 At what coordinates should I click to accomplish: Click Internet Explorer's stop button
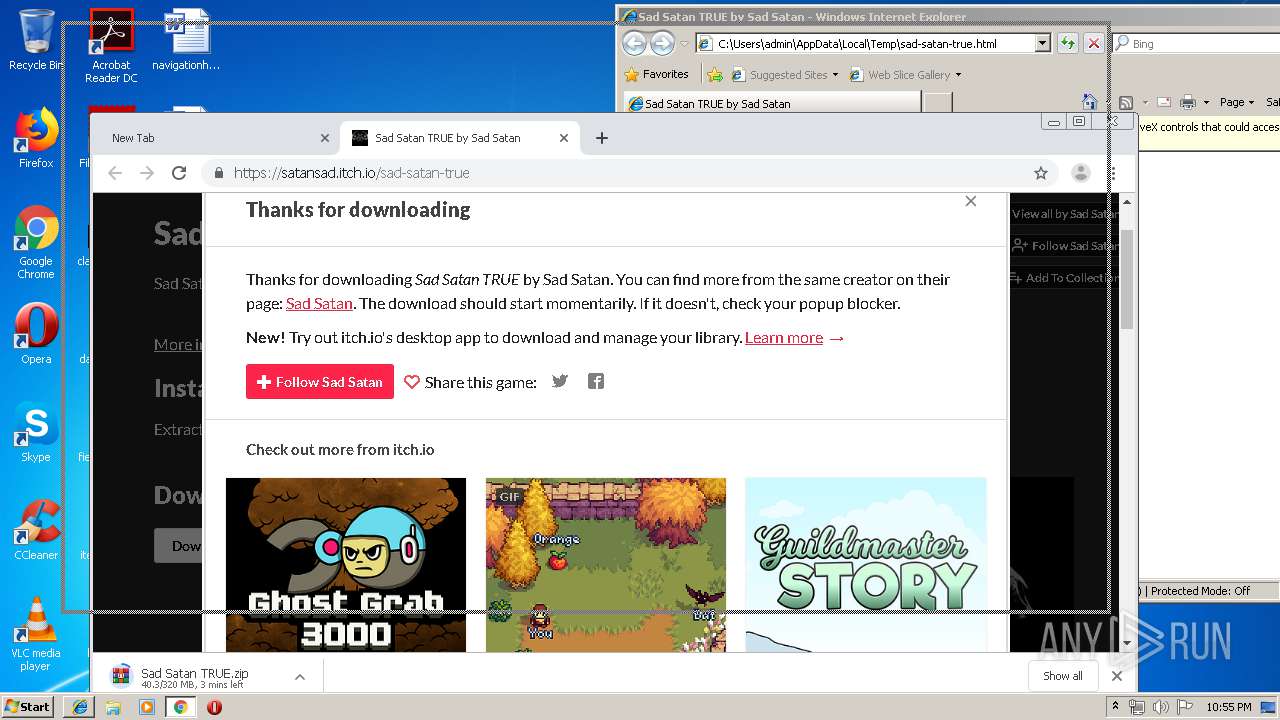(x=1094, y=43)
